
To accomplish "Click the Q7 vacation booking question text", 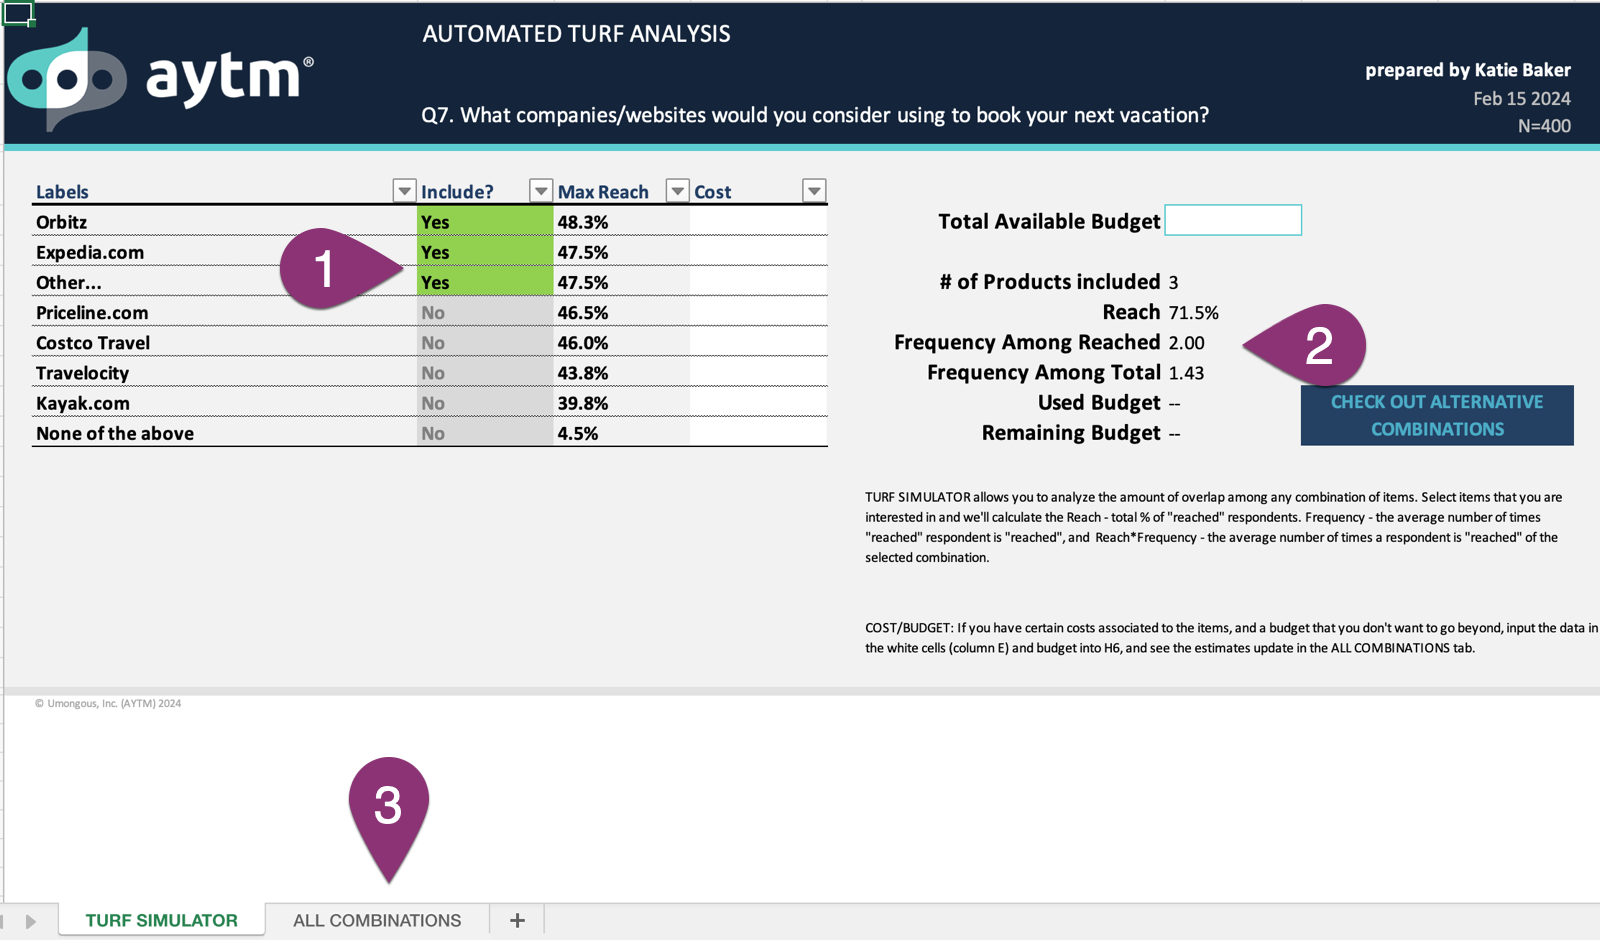I will point(815,115).
